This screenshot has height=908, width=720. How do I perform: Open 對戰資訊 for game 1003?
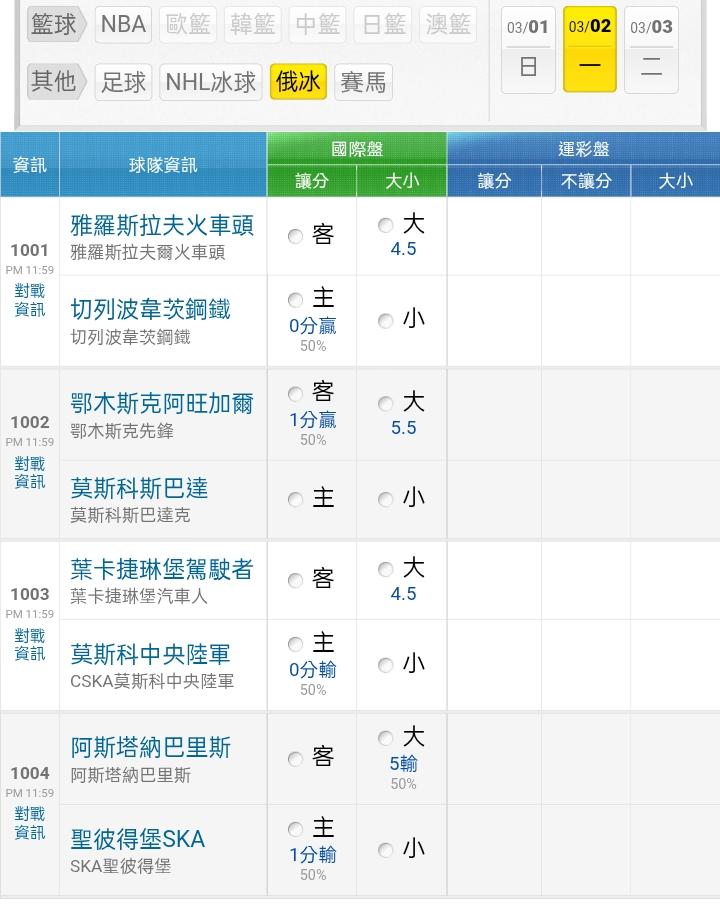30,644
